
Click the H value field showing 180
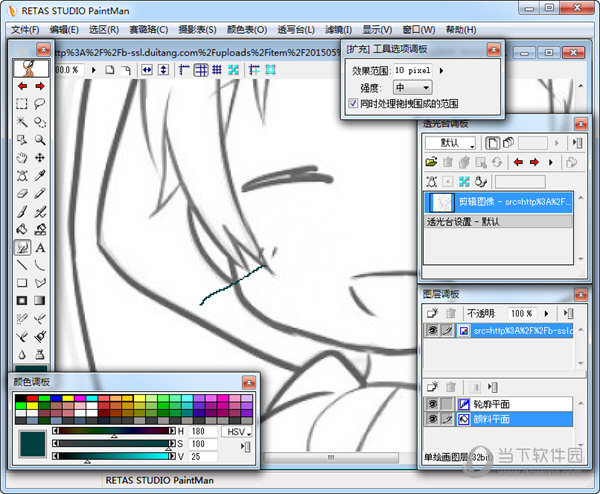tap(203, 432)
